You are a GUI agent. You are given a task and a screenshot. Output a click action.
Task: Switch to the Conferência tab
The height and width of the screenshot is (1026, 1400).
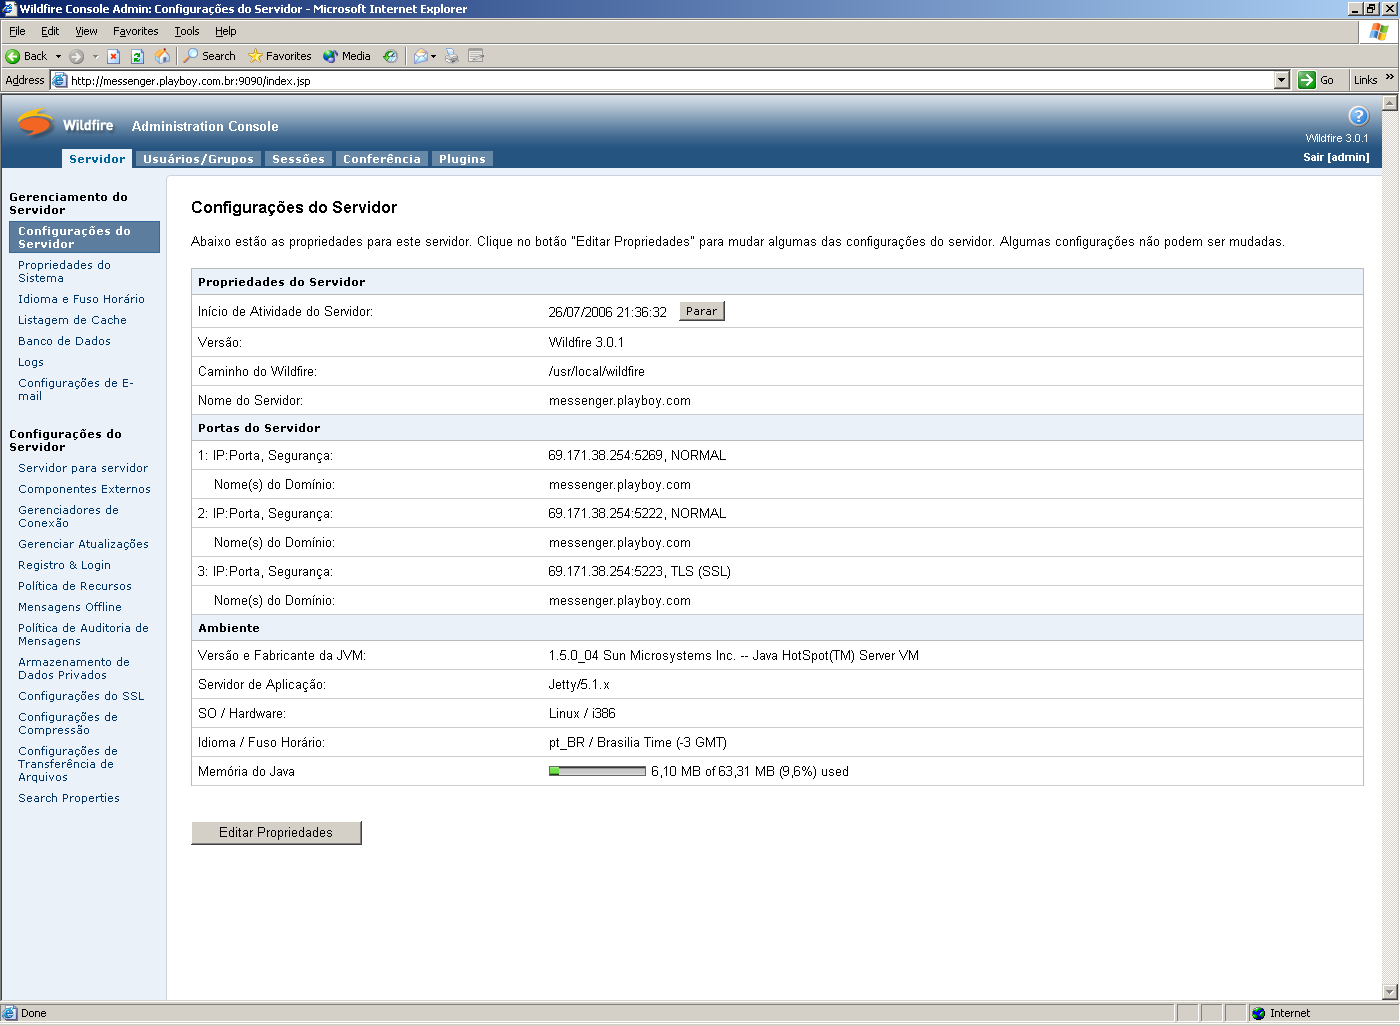pyautogui.click(x=382, y=159)
